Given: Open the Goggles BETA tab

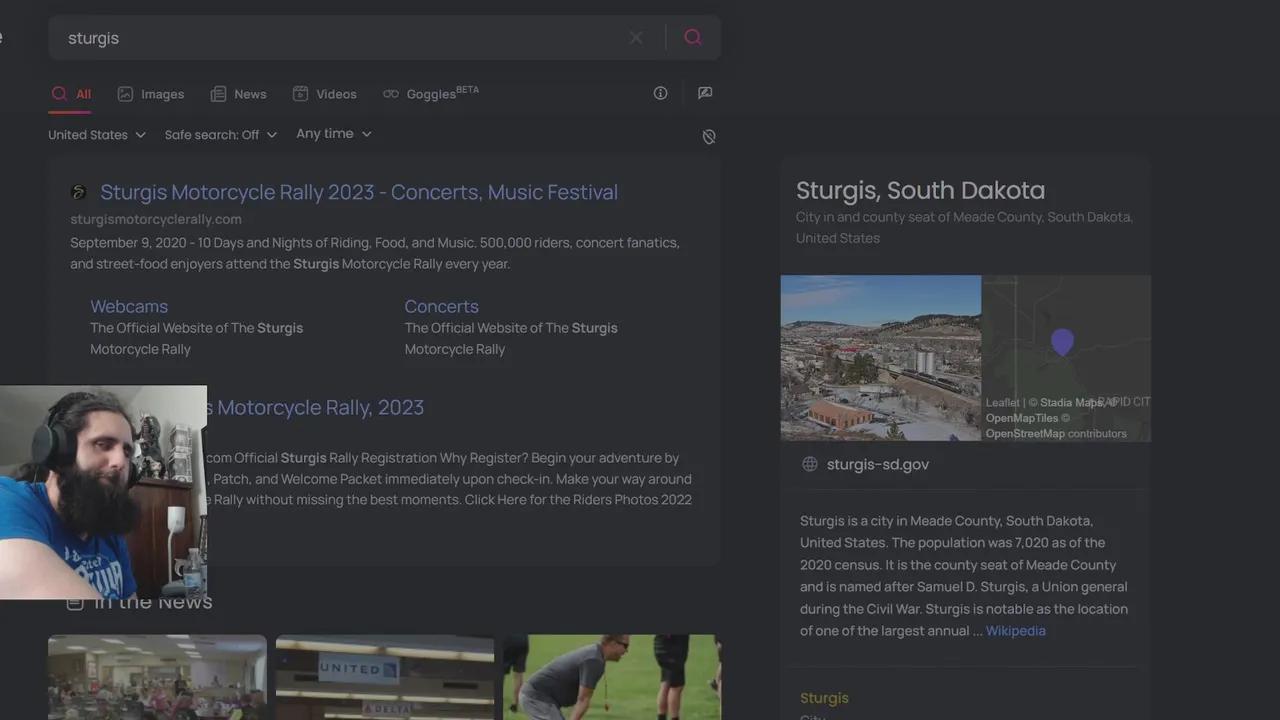Looking at the screenshot, I should (430, 93).
